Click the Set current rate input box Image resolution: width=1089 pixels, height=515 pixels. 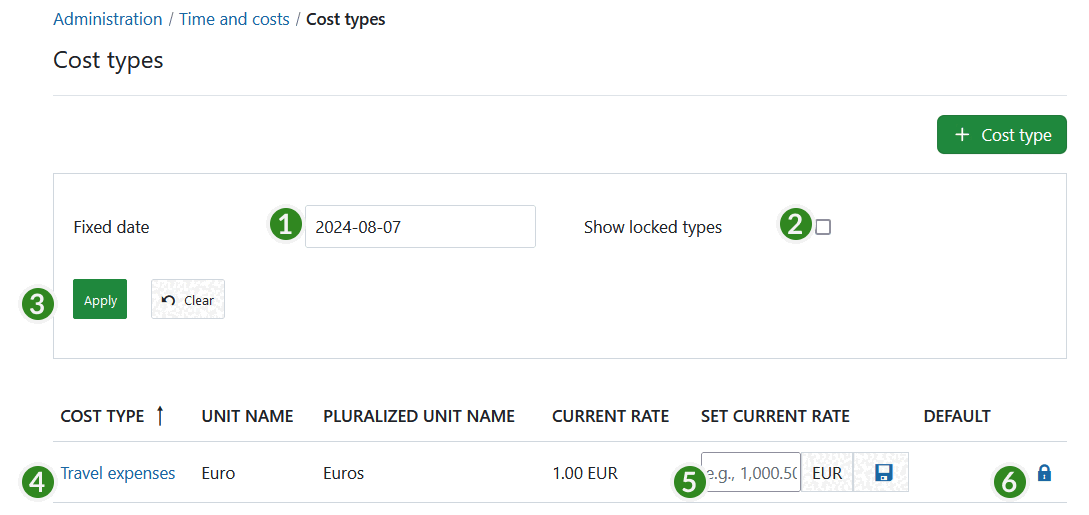pos(750,473)
